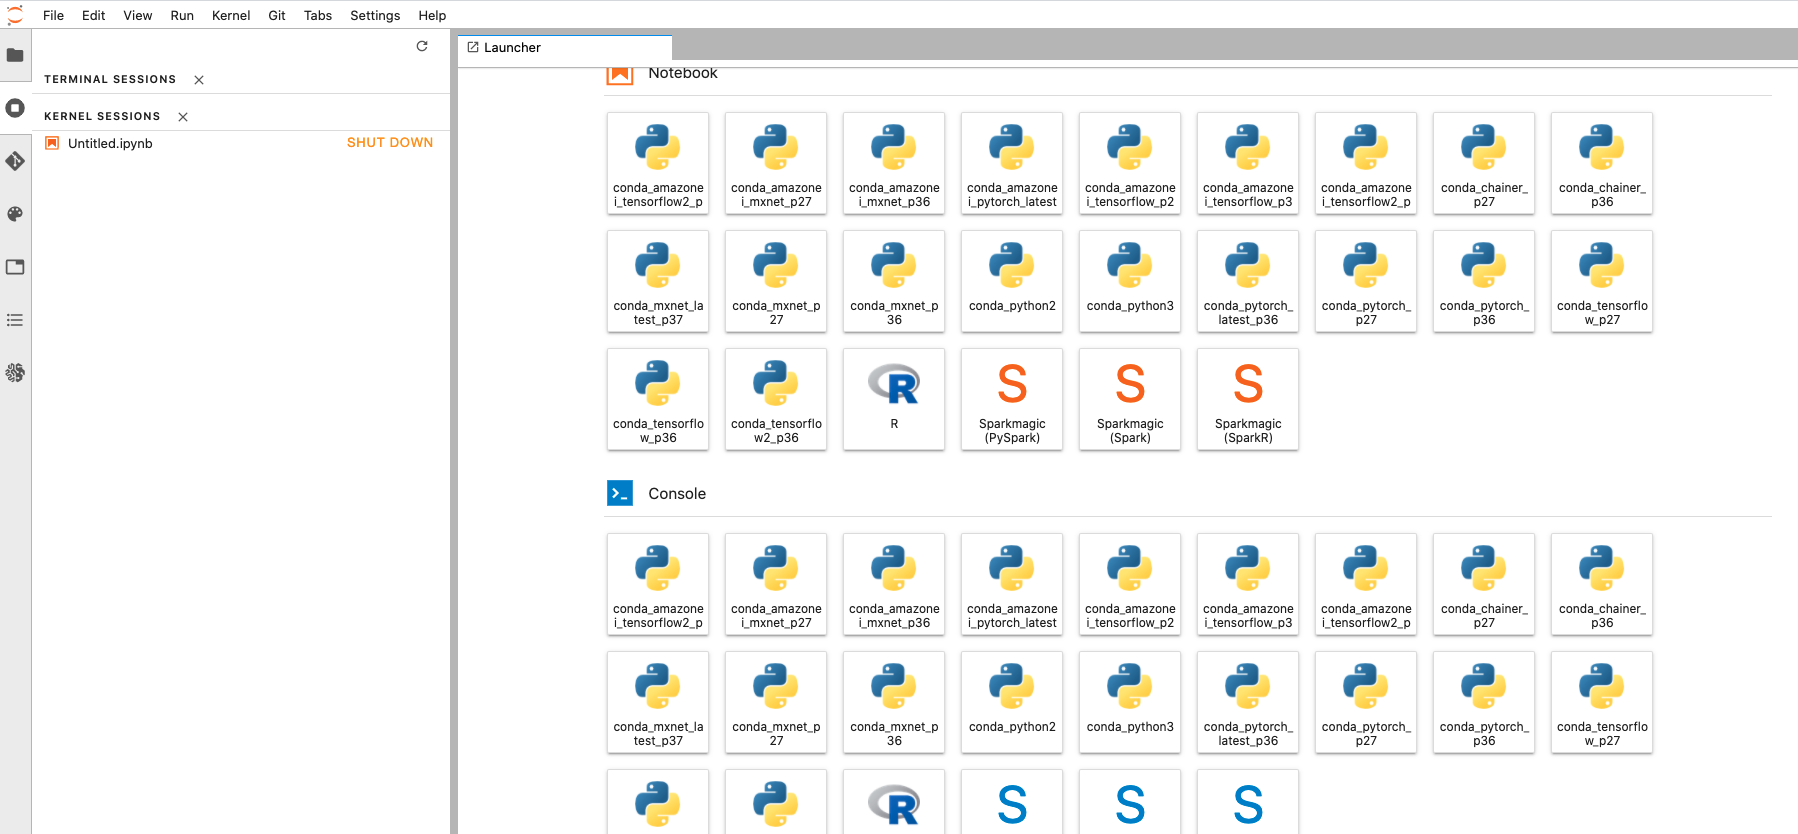This screenshot has height=834, width=1798.
Task: Create a conda_tensorflow_p27 notebook
Action: [x=1602, y=281]
